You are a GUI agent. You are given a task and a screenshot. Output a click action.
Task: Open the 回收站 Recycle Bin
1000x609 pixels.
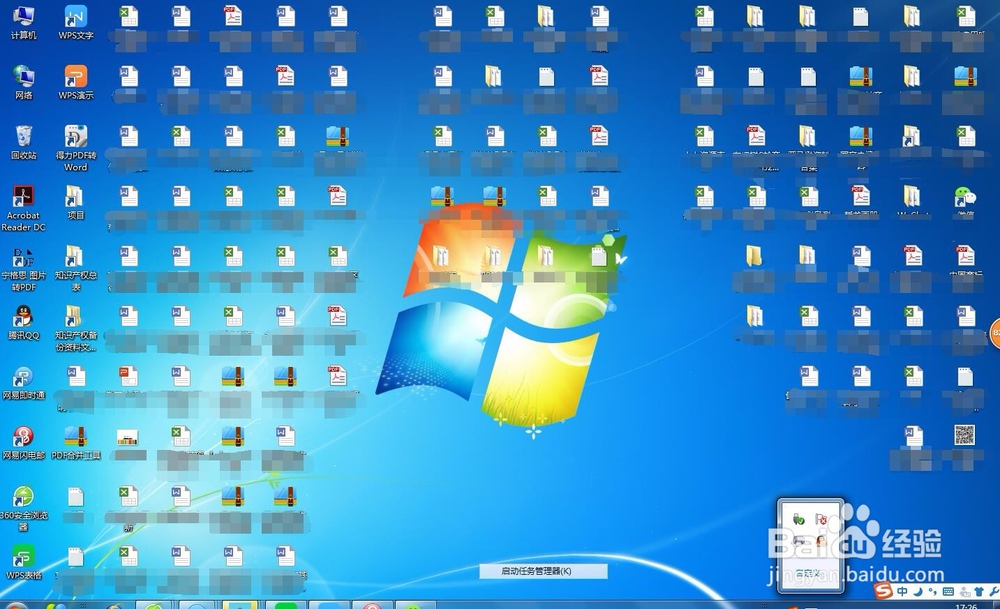tap(22, 136)
